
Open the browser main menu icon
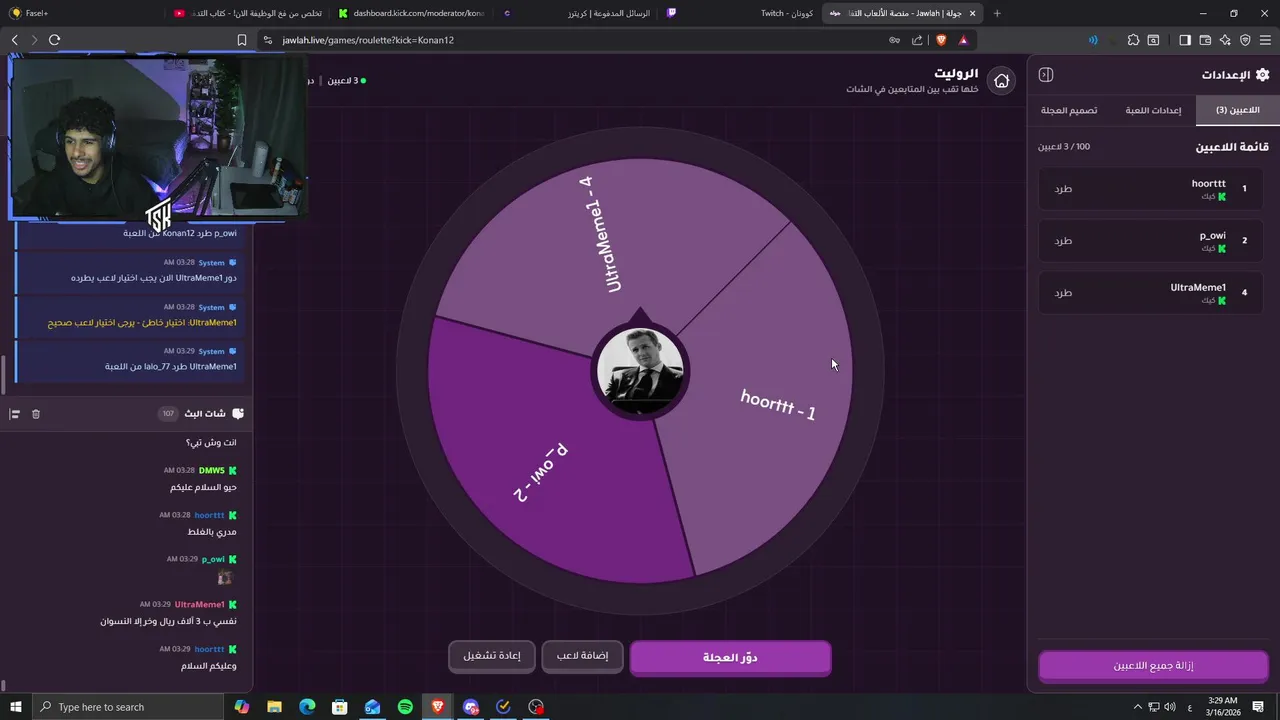click(x=1265, y=40)
